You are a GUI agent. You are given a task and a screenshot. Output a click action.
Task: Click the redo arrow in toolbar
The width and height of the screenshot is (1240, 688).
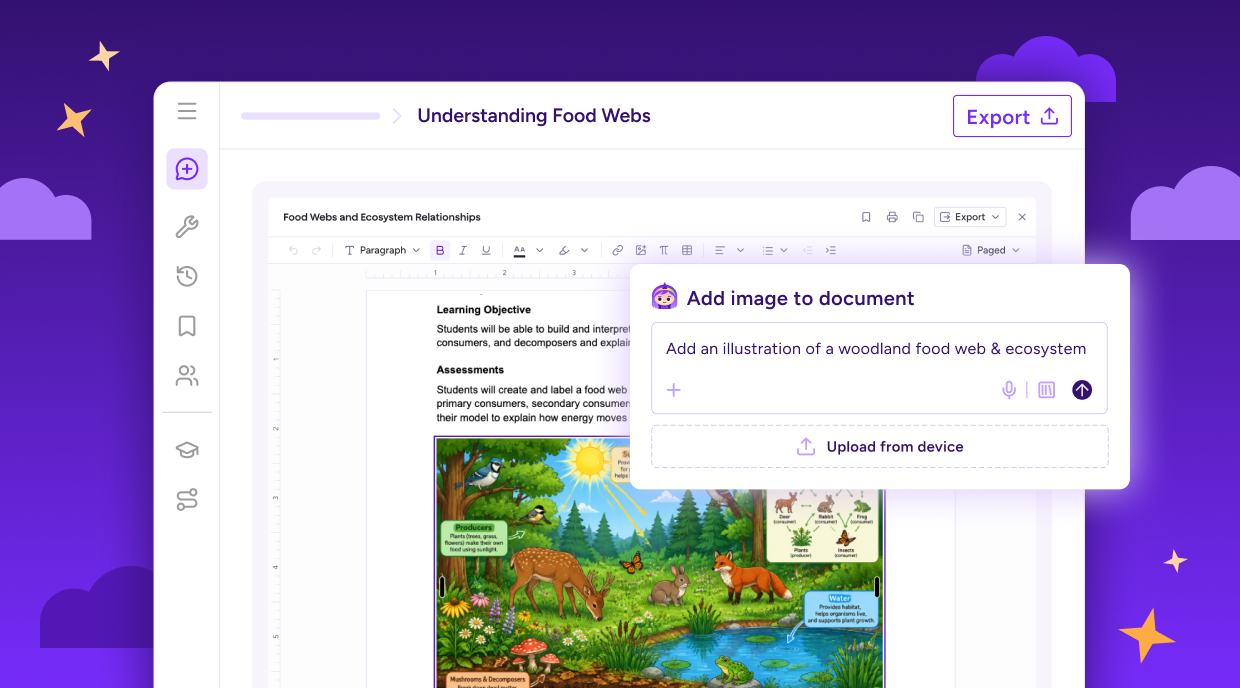[317, 250]
